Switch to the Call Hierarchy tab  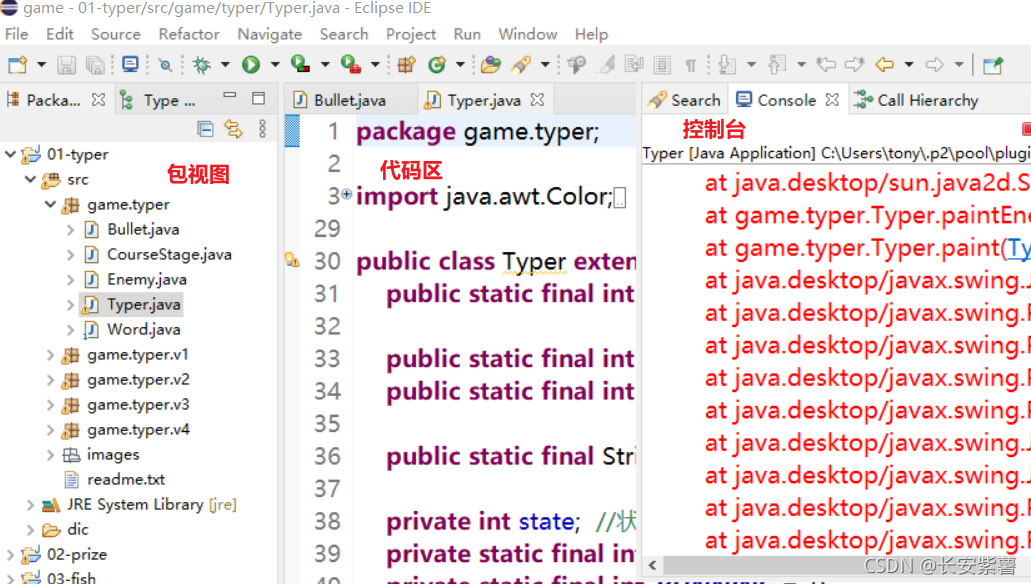(916, 100)
